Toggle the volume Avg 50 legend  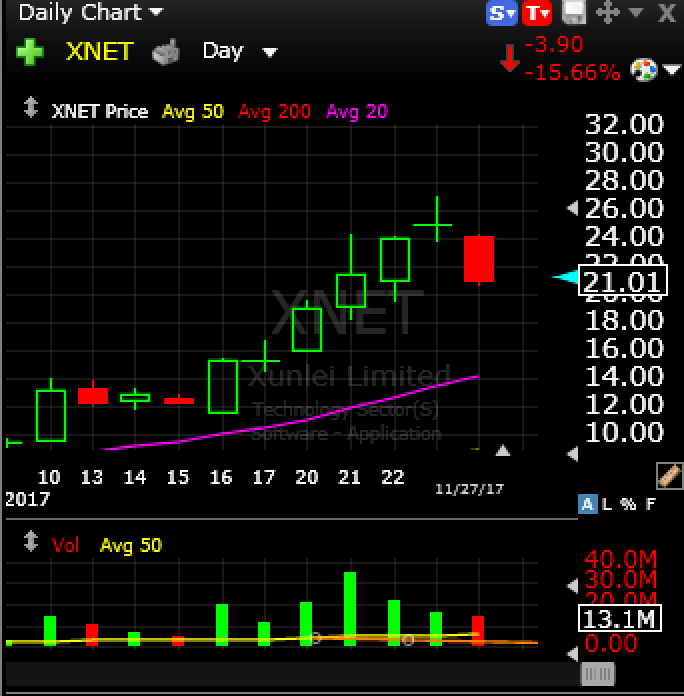pyautogui.click(x=131, y=546)
